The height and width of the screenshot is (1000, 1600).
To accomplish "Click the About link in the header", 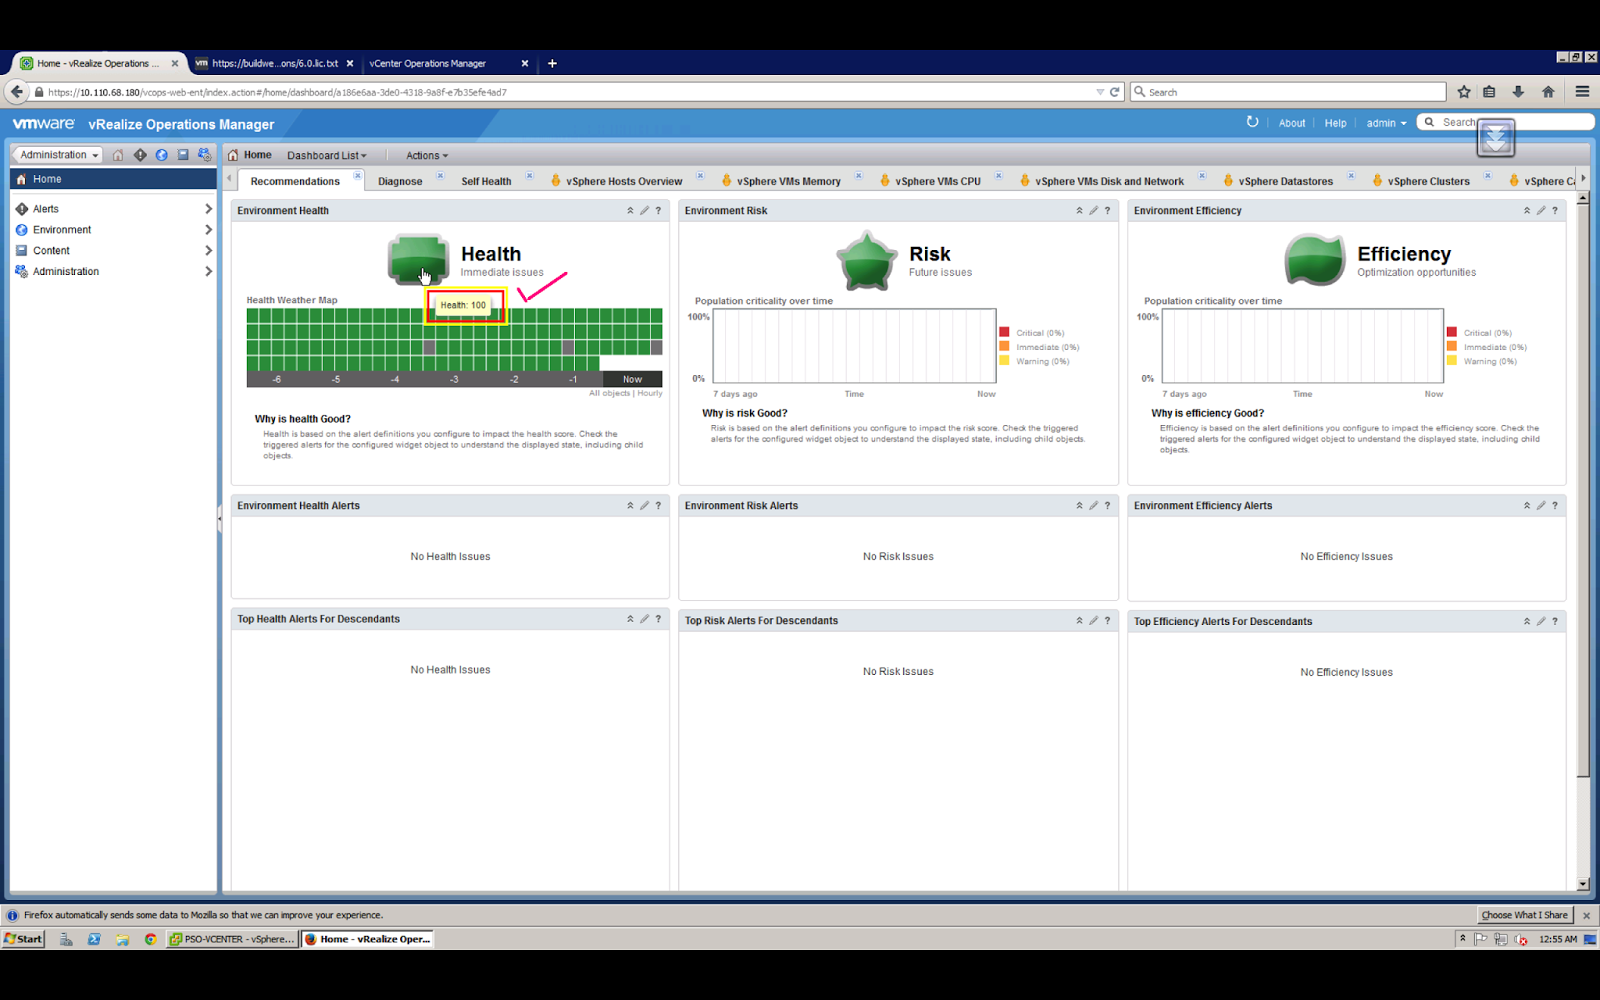I will pyautogui.click(x=1291, y=123).
